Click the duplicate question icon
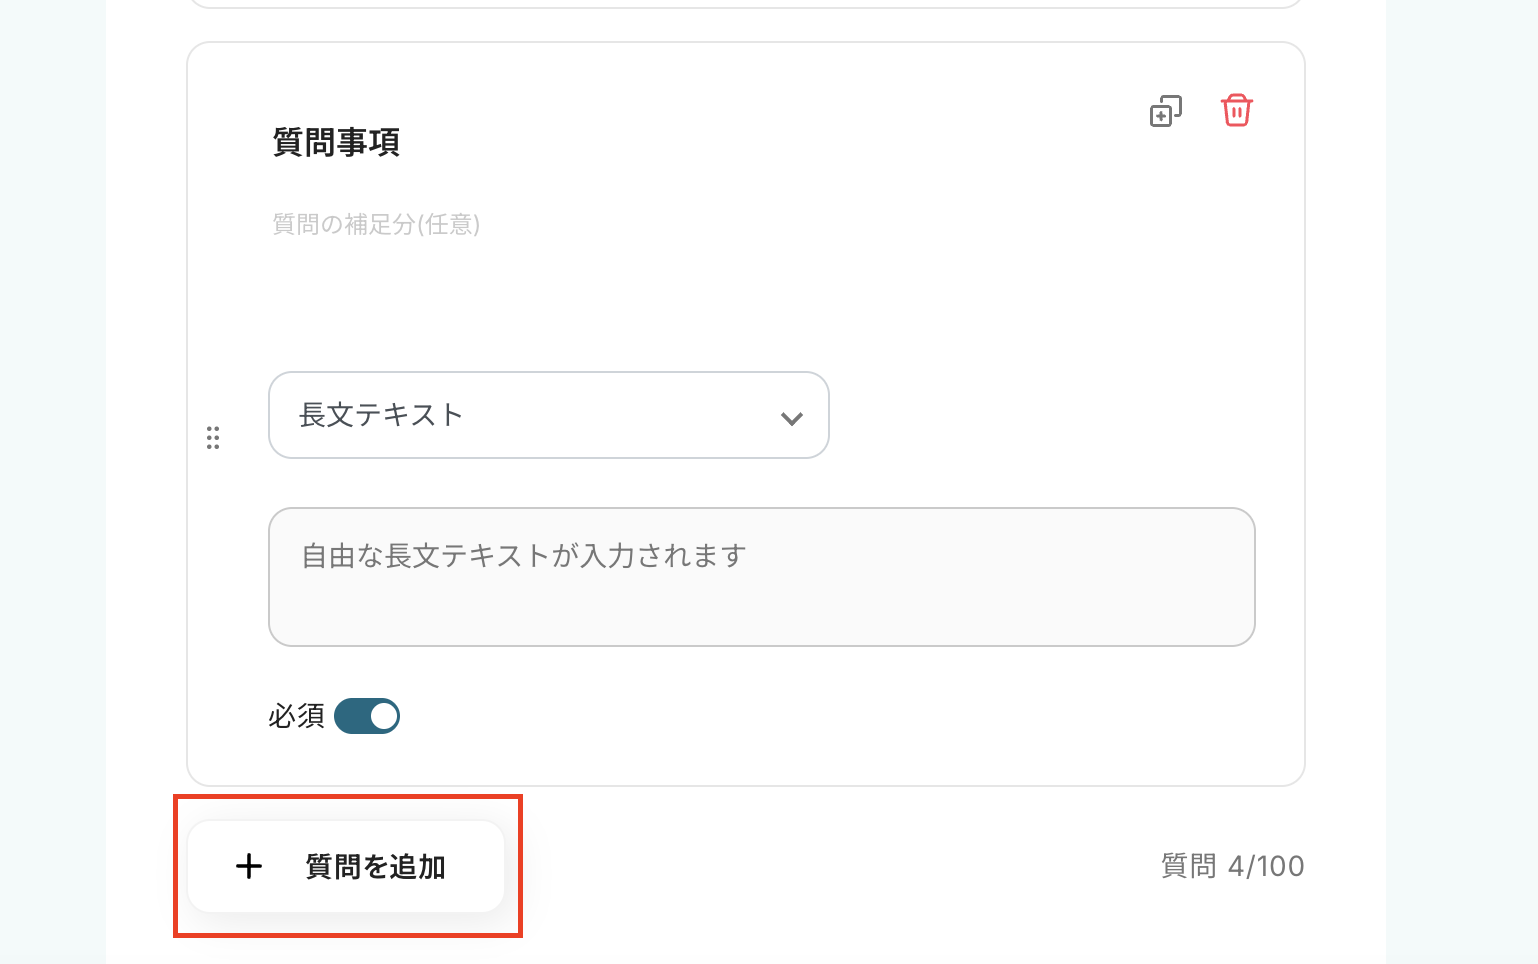 tap(1165, 111)
